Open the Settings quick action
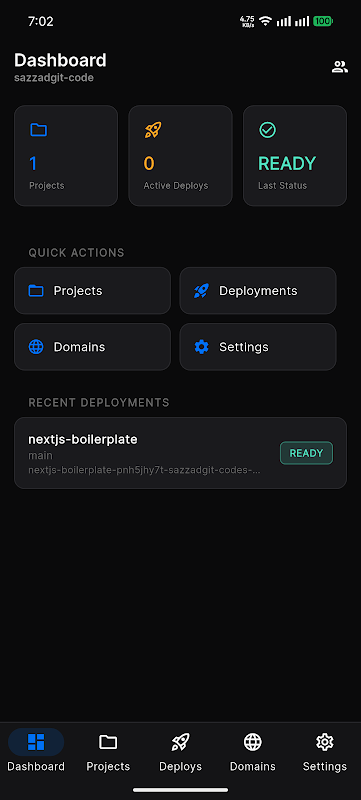 point(258,347)
